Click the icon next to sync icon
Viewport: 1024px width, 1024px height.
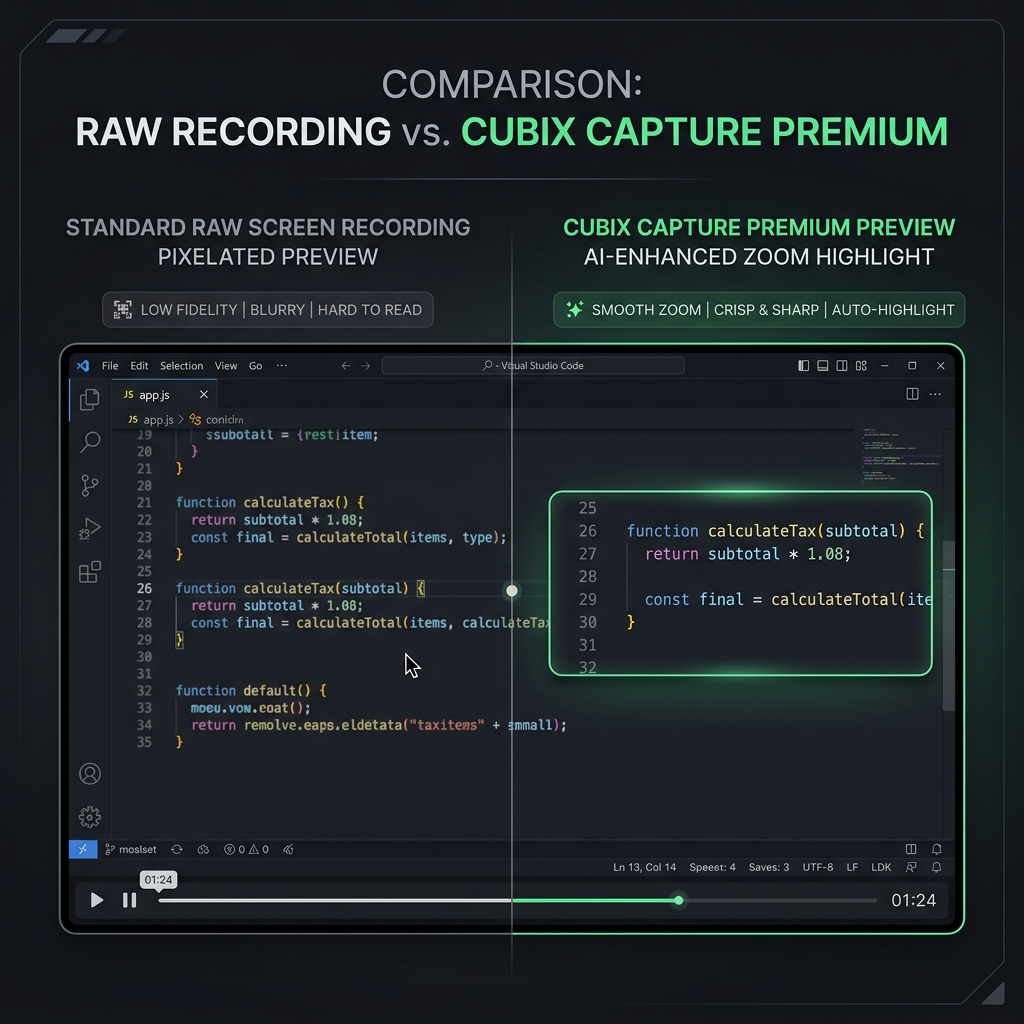tap(203, 849)
